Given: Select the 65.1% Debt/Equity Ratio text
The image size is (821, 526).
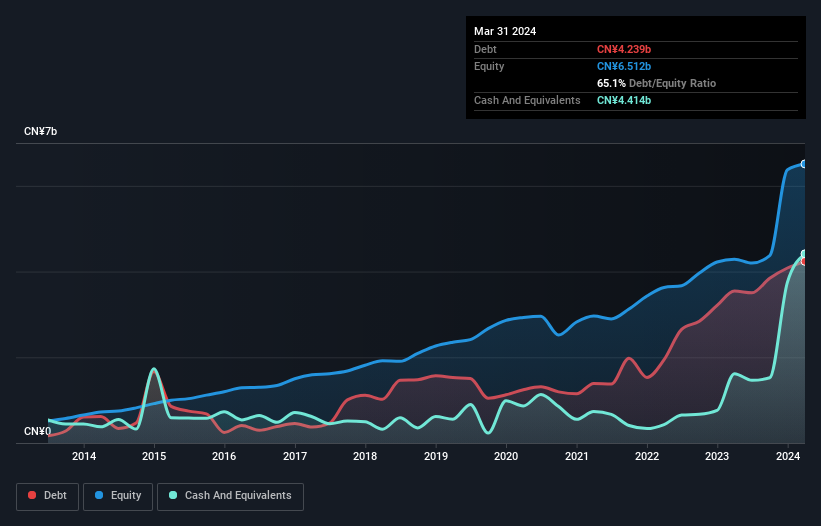Looking at the screenshot, I should point(656,83).
